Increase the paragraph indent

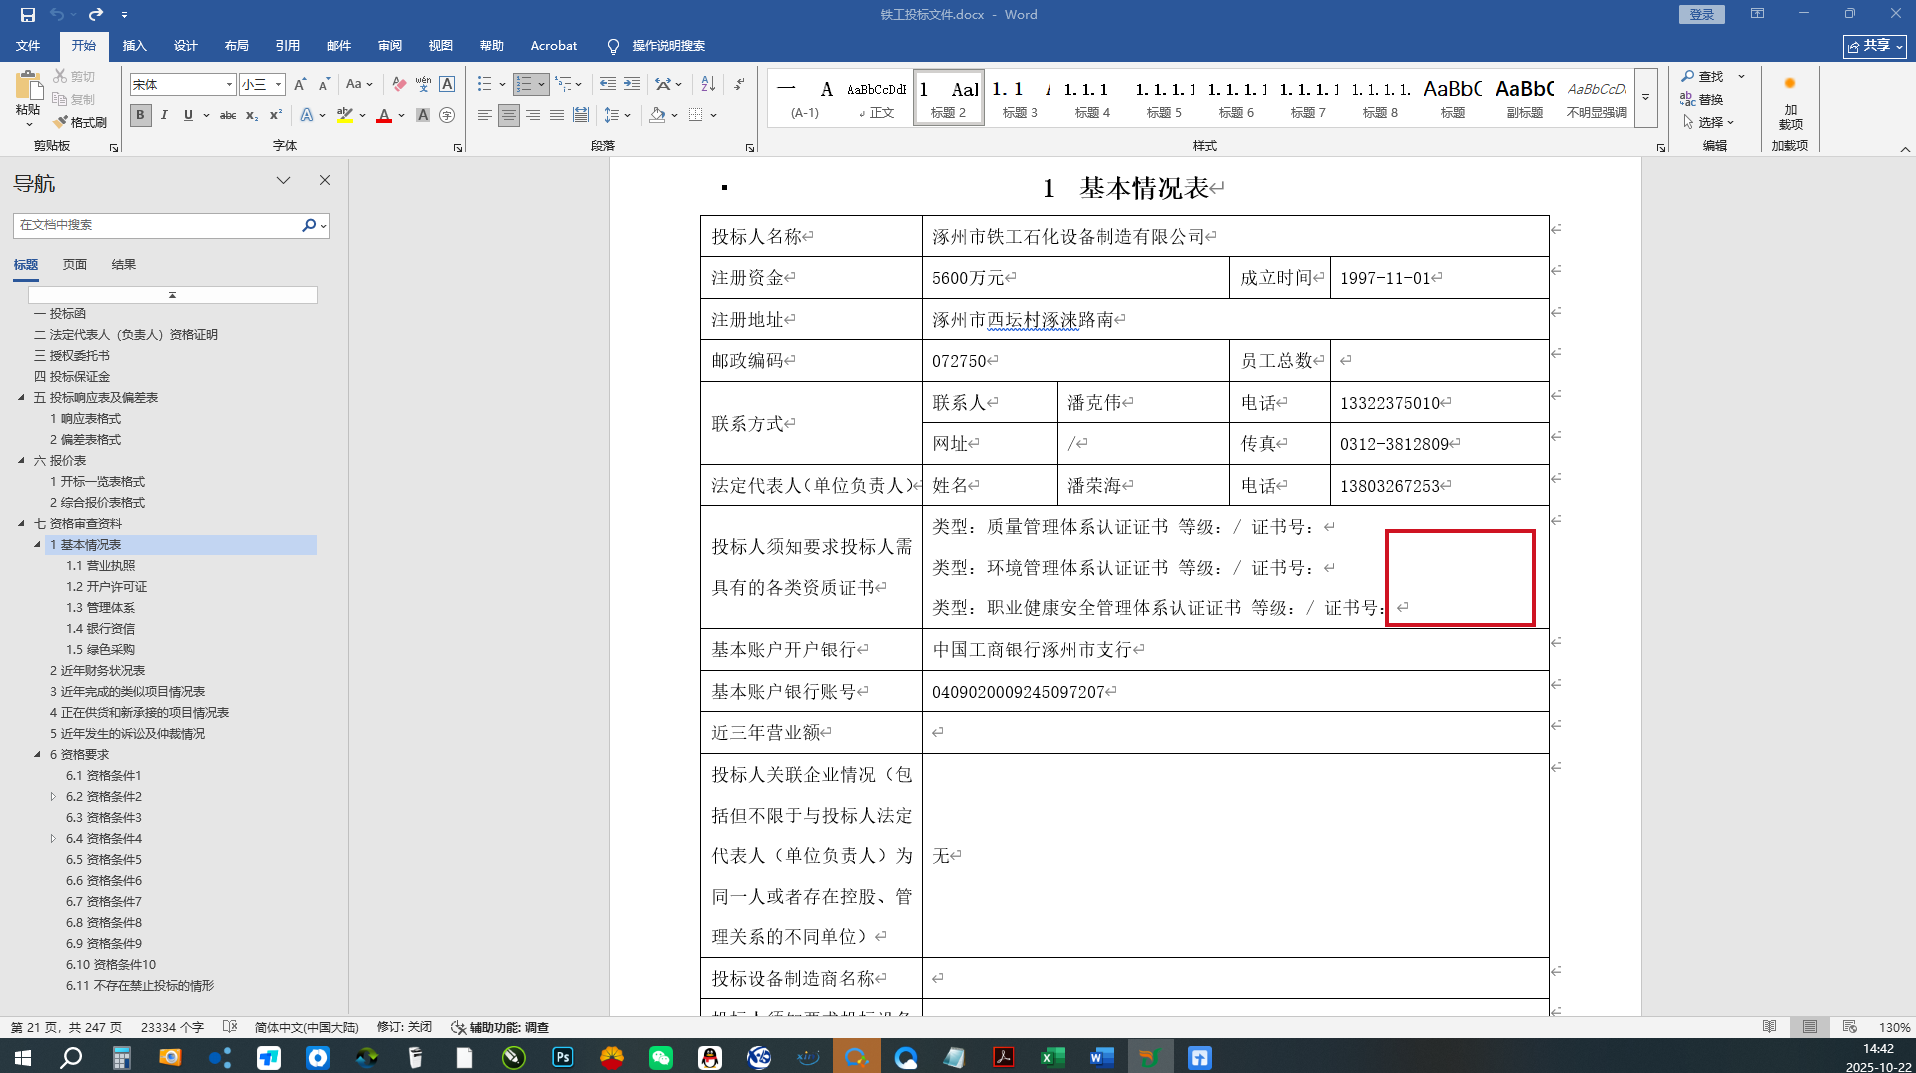tap(632, 85)
